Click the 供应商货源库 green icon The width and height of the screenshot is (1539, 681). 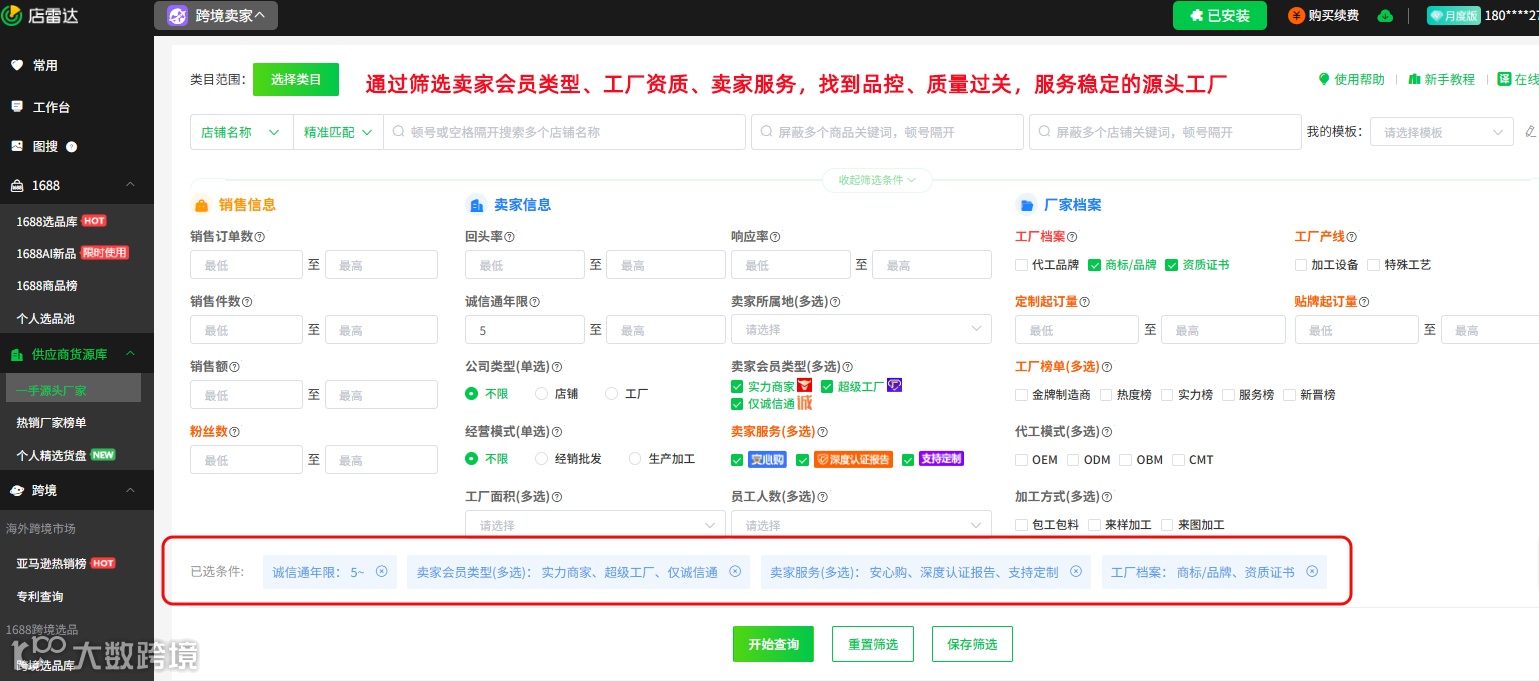pyautogui.click(x=17, y=354)
